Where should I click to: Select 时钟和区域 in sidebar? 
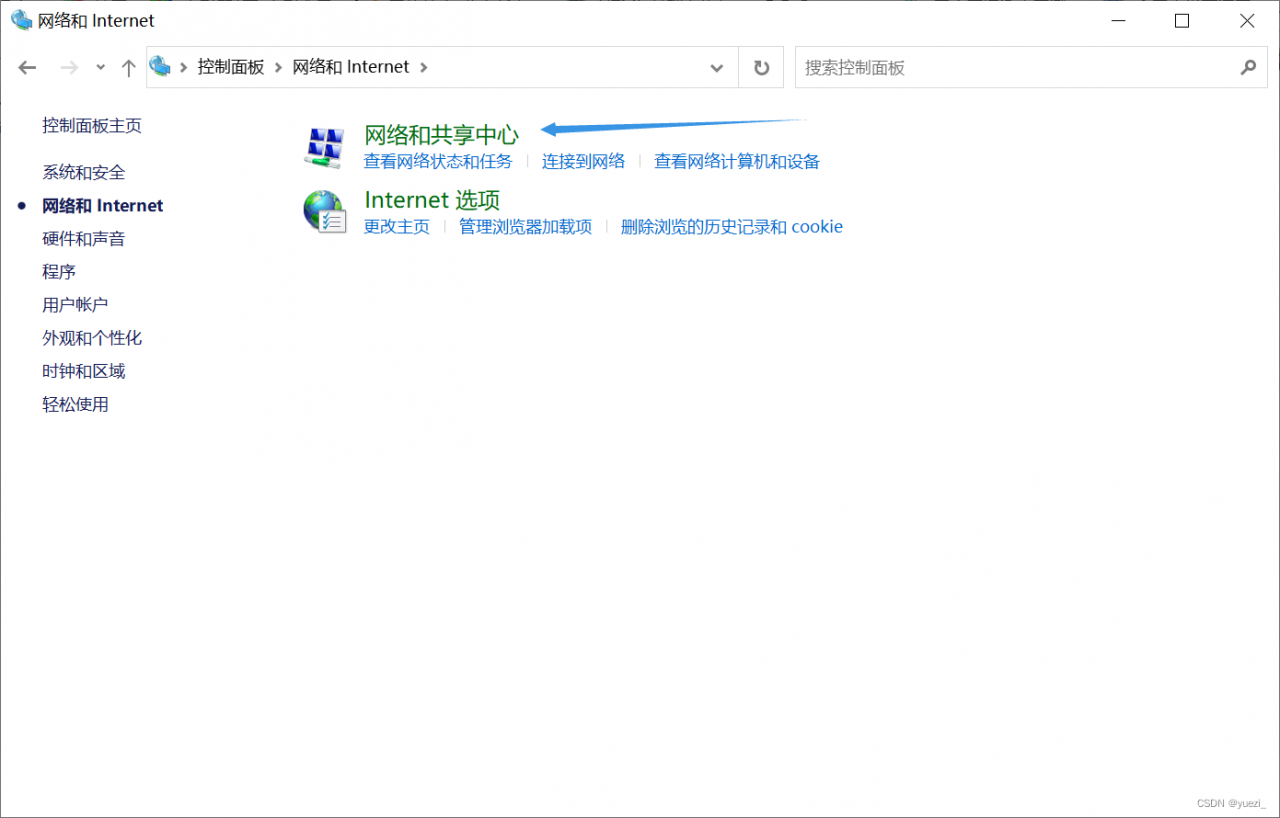84,371
